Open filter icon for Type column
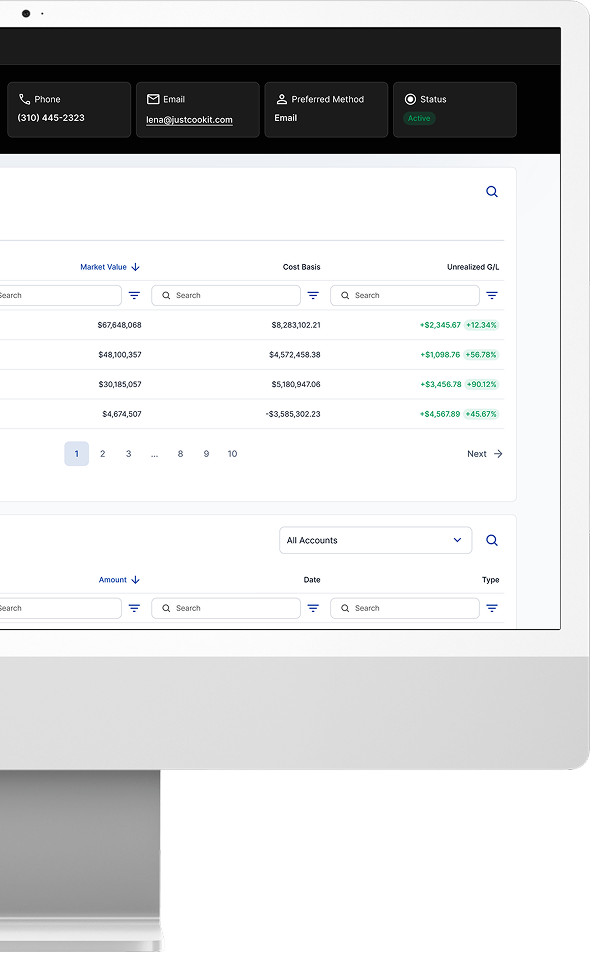 492,608
